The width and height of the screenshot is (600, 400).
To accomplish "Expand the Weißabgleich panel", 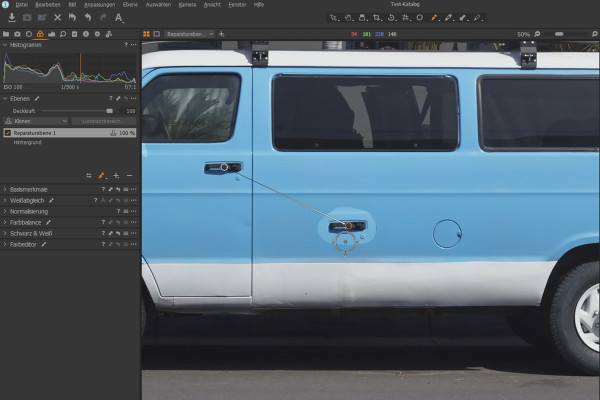I will pyautogui.click(x=5, y=200).
